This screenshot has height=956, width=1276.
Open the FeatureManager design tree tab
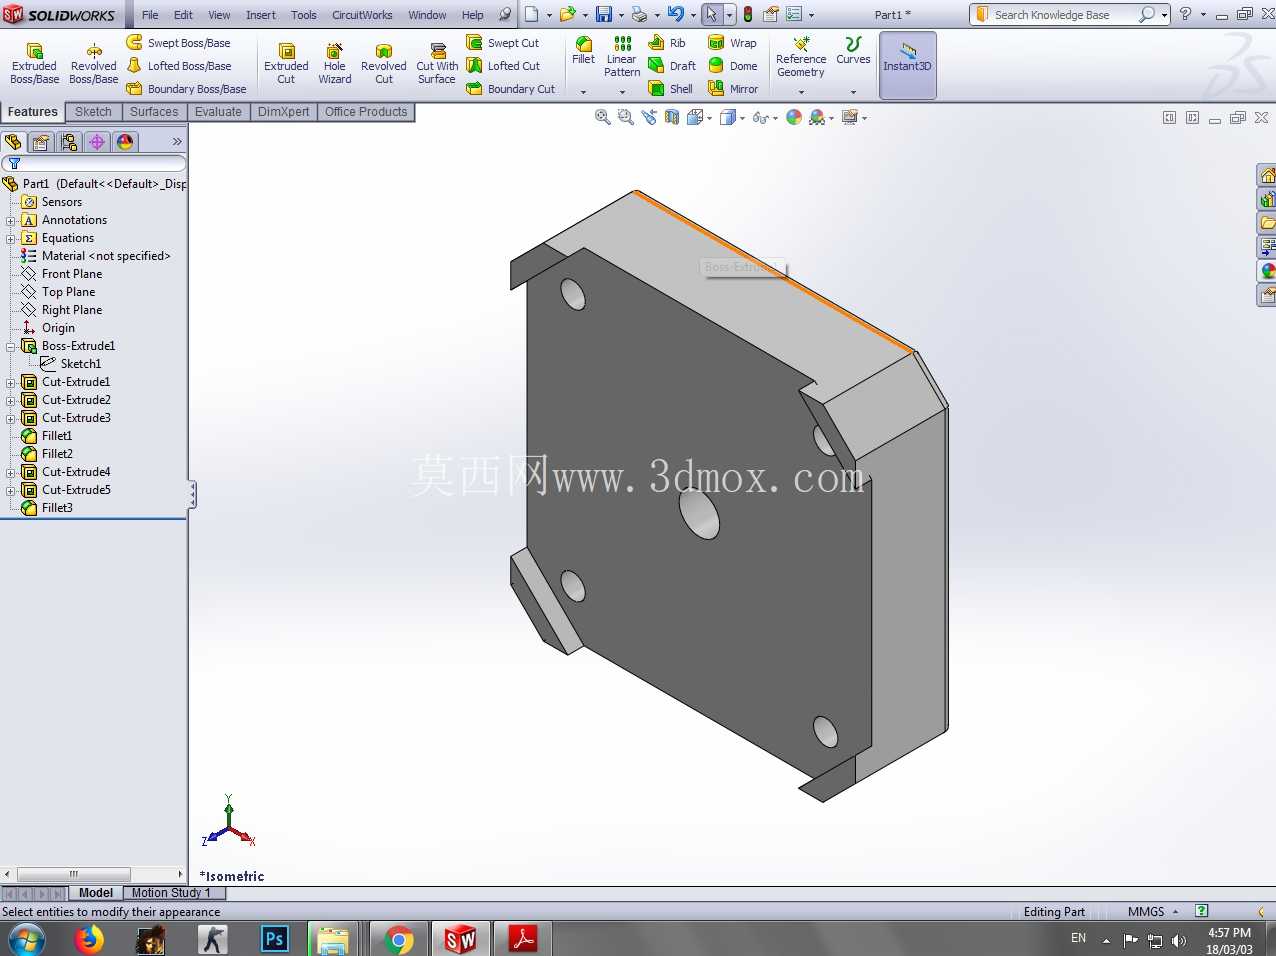coord(13,142)
